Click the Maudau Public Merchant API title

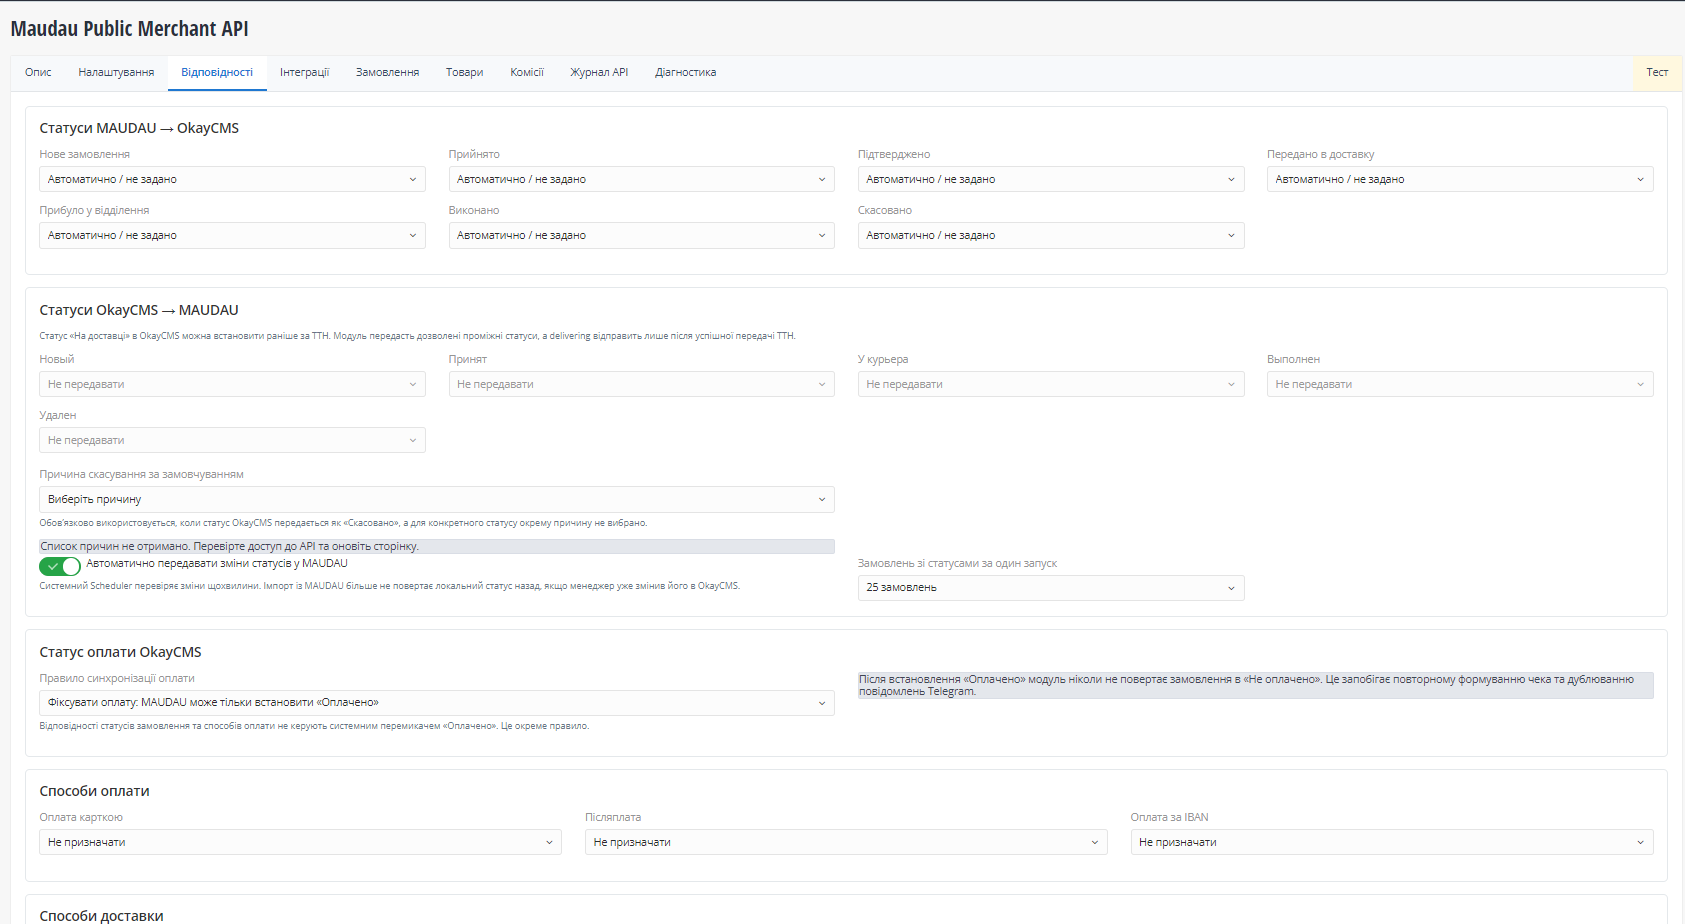click(x=130, y=28)
